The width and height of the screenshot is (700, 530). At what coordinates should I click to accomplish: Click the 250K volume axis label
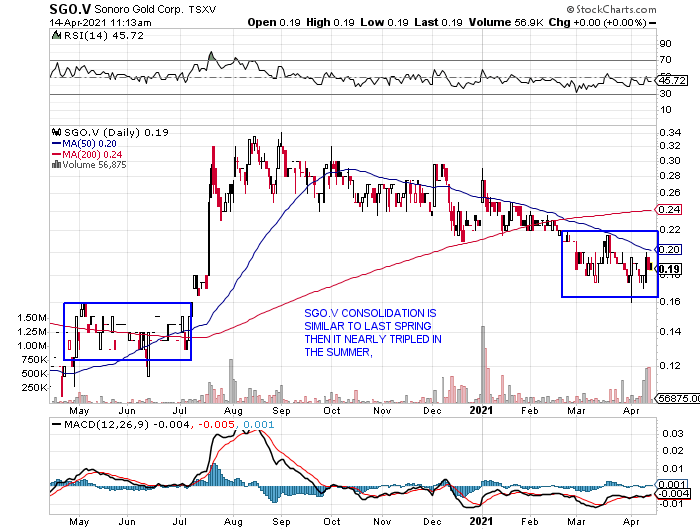[34, 388]
